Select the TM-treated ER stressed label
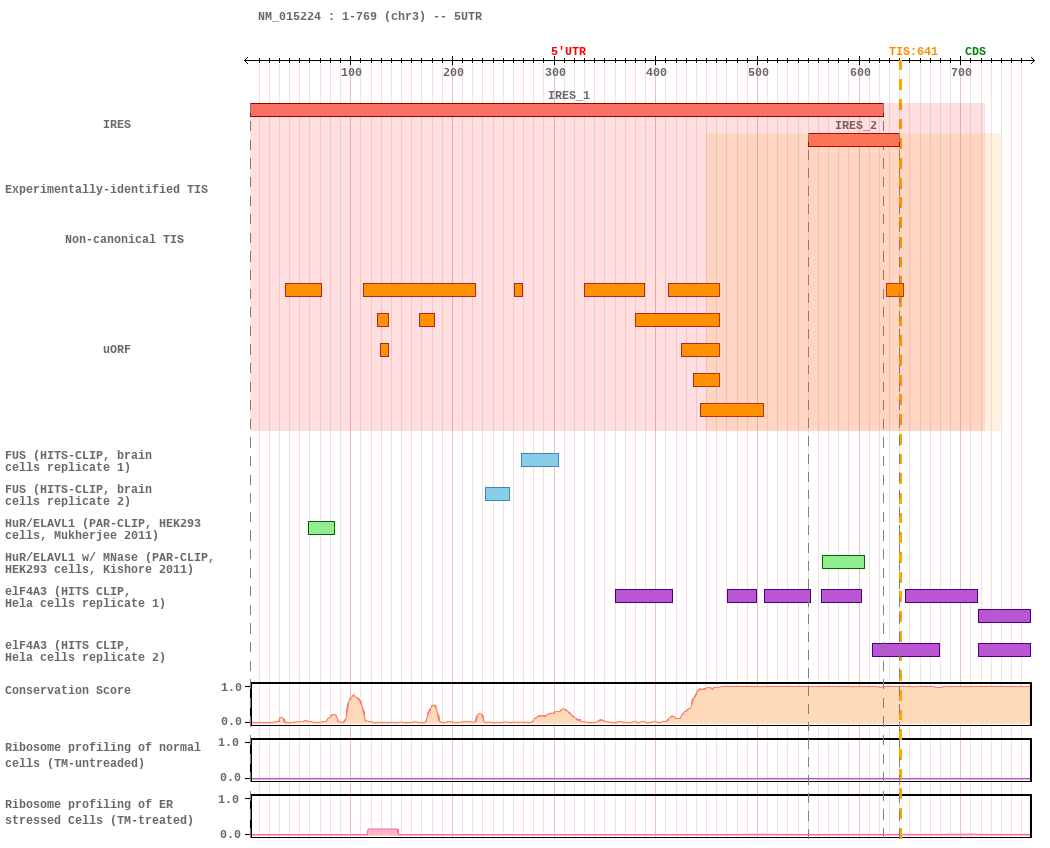 [x=99, y=812]
